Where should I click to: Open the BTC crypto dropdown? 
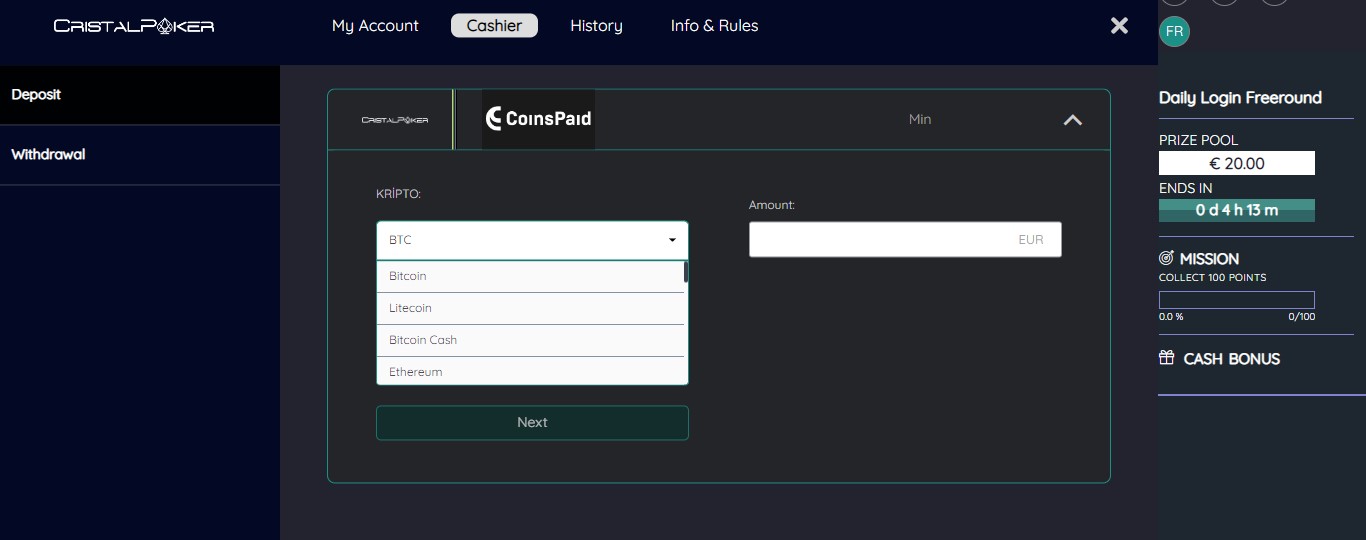click(532, 240)
